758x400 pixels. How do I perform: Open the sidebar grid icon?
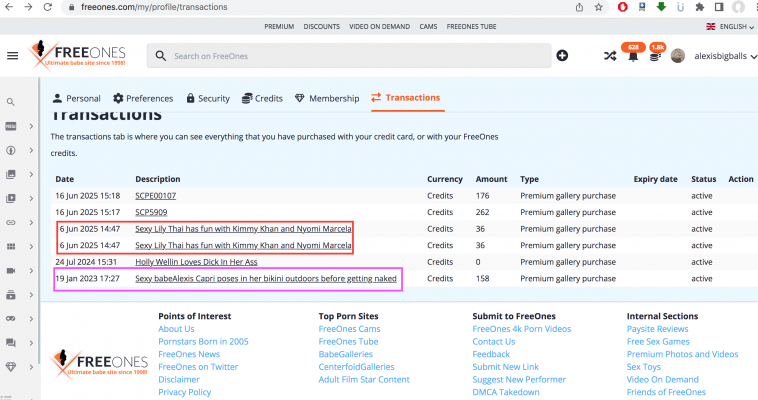(11, 247)
